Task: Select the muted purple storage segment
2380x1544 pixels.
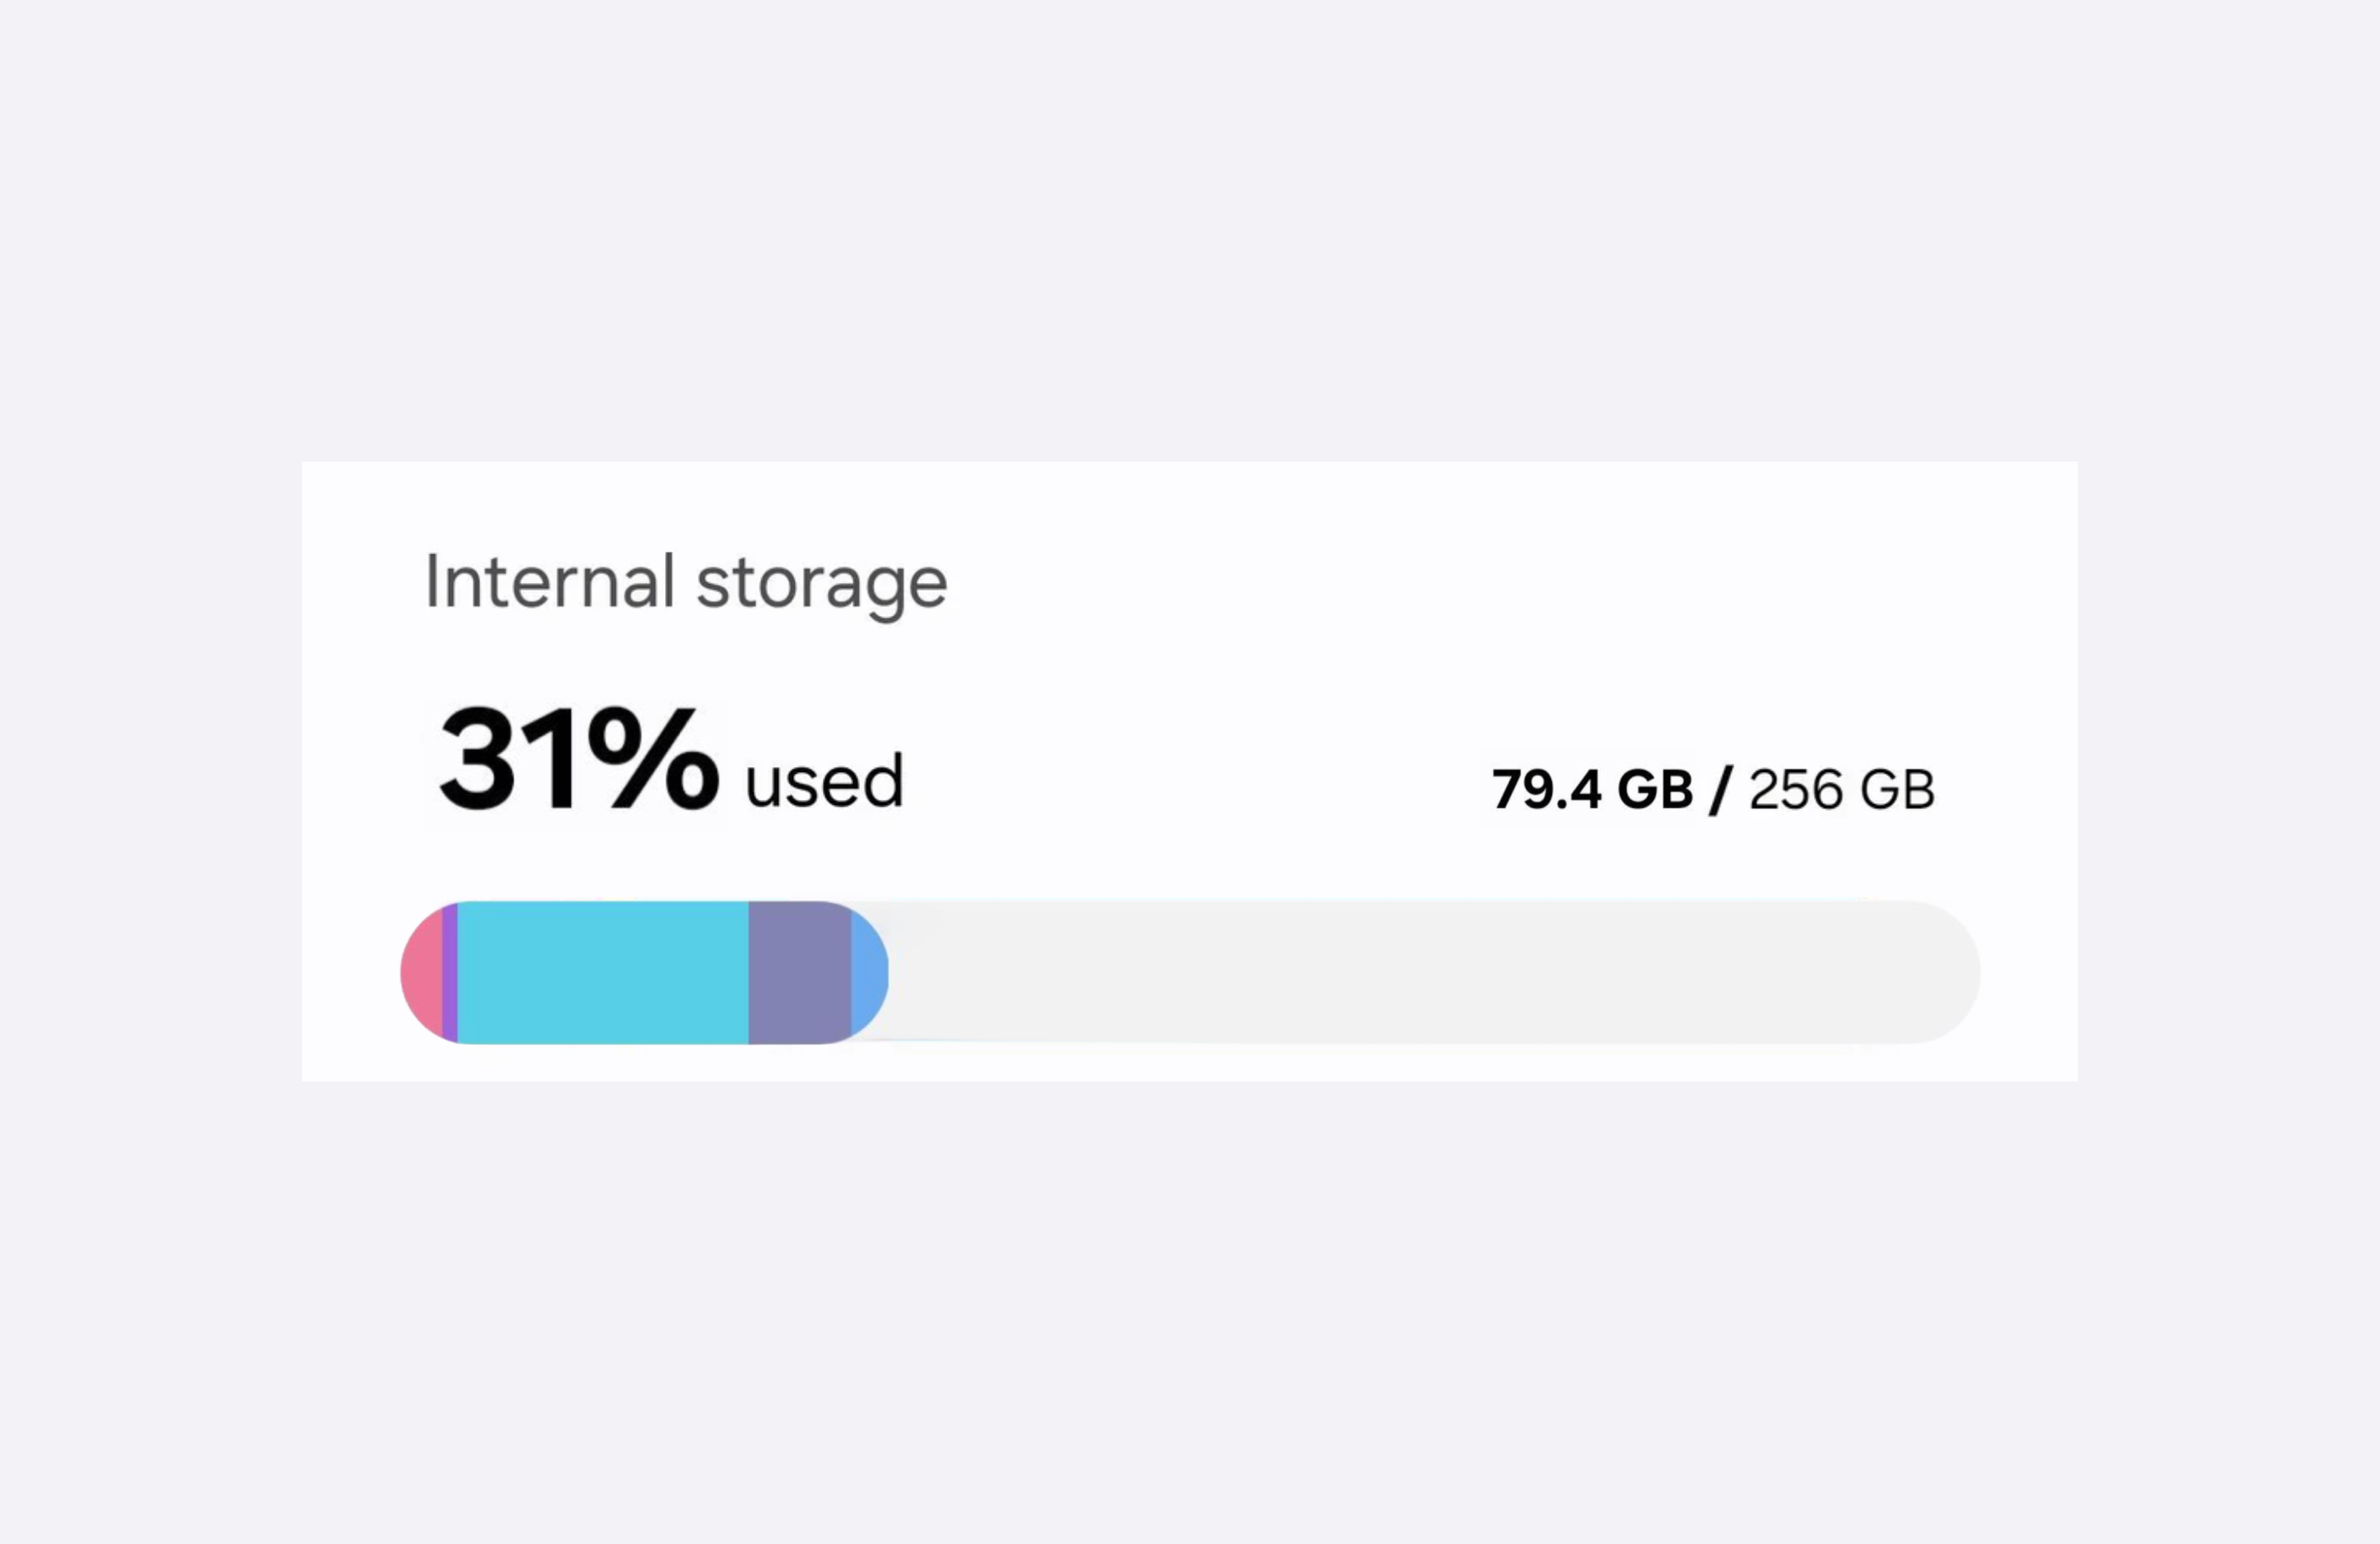Action: (x=799, y=972)
